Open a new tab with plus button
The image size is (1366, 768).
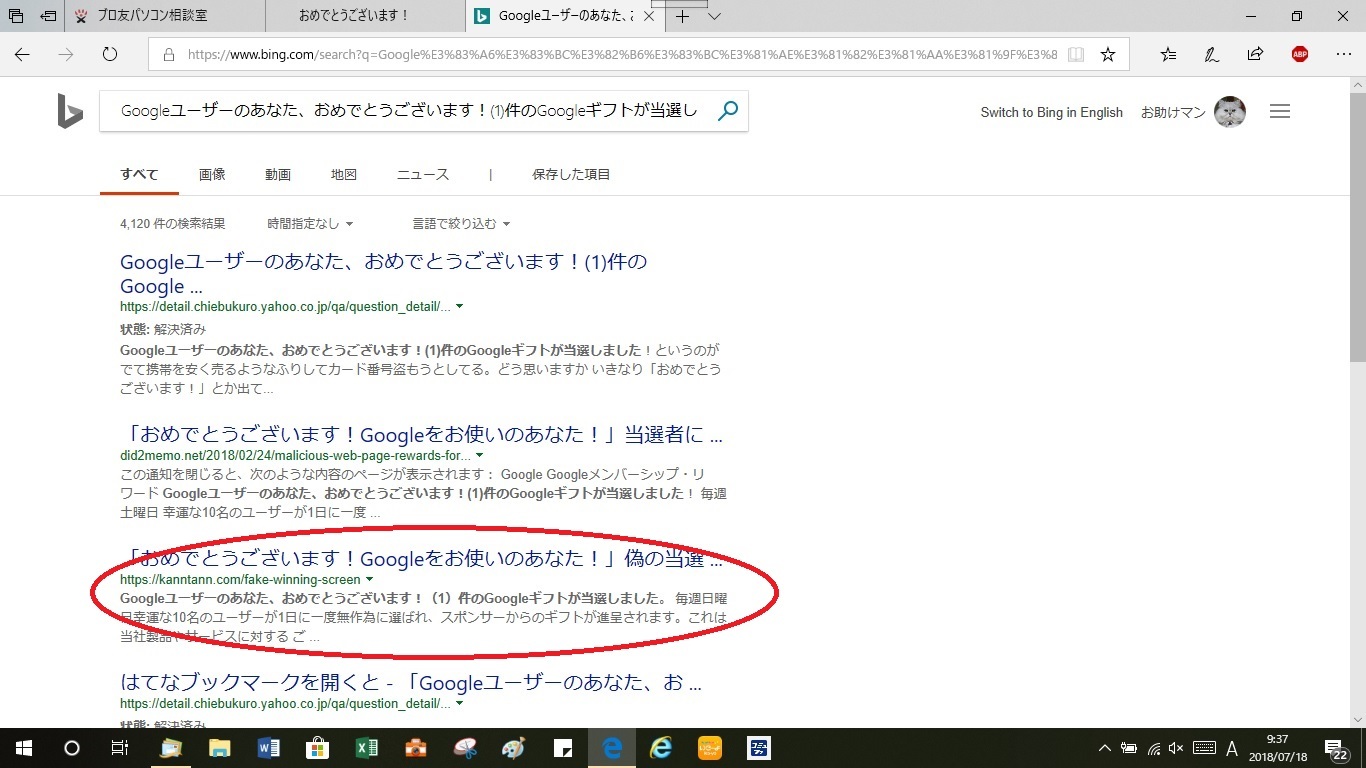(683, 16)
